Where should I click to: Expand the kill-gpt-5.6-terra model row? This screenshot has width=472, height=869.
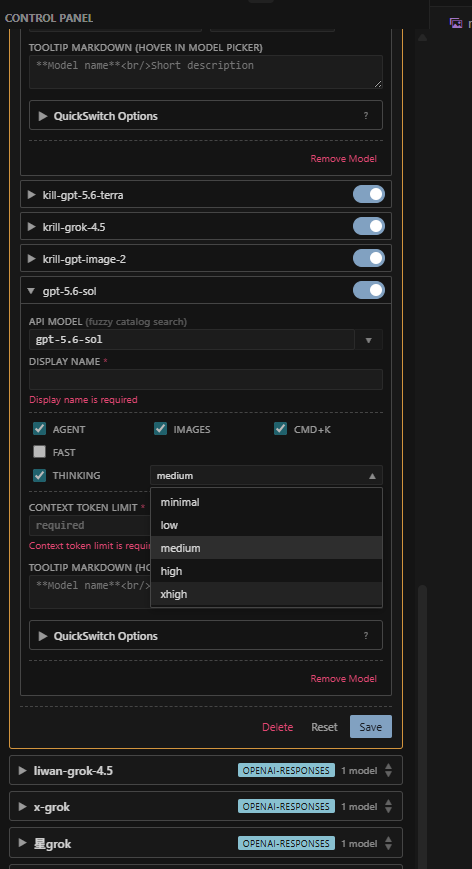[x=31, y=195]
